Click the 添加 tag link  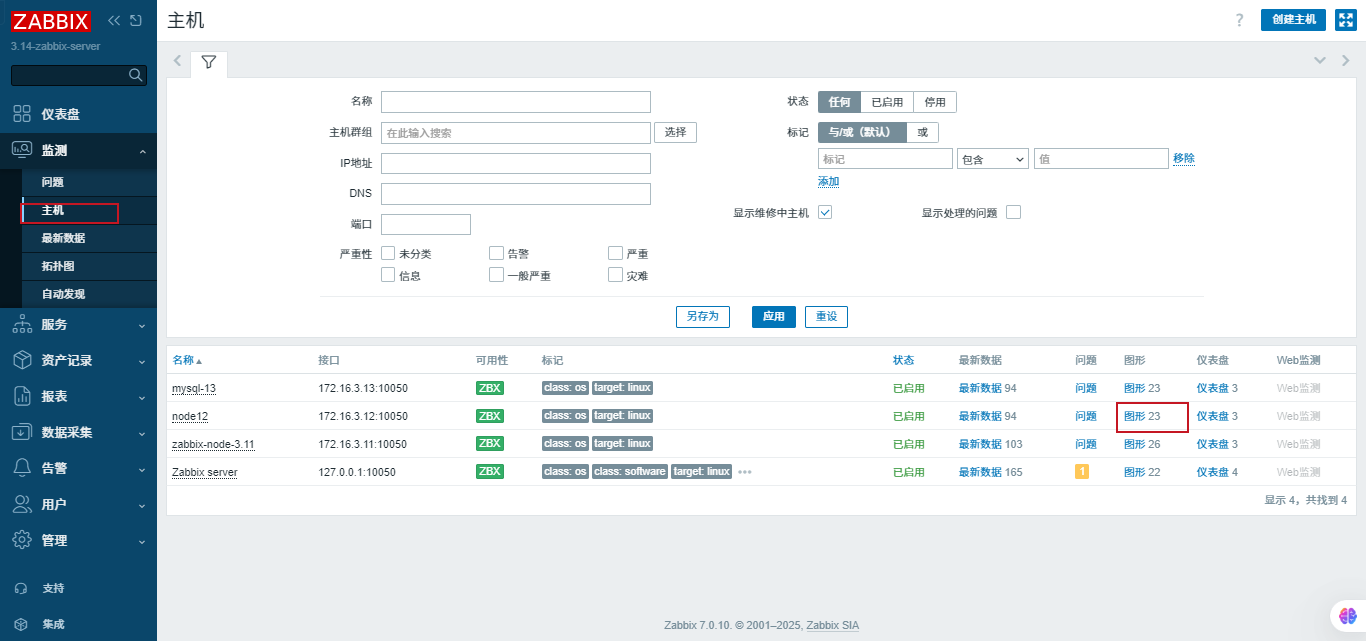point(828,181)
